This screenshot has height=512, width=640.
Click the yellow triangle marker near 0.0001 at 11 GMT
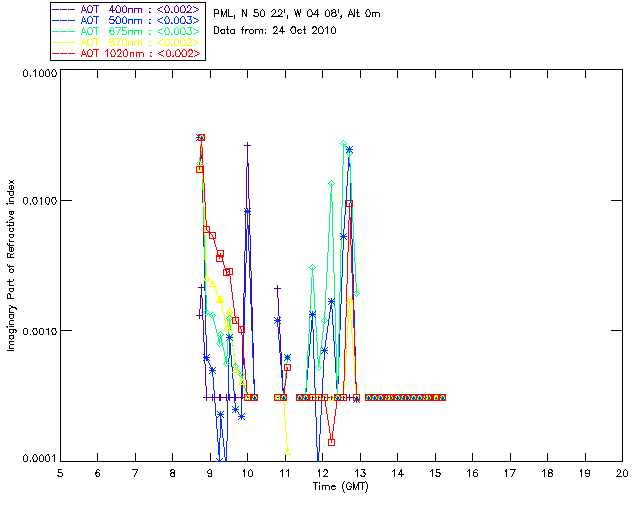(x=288, y=452)
